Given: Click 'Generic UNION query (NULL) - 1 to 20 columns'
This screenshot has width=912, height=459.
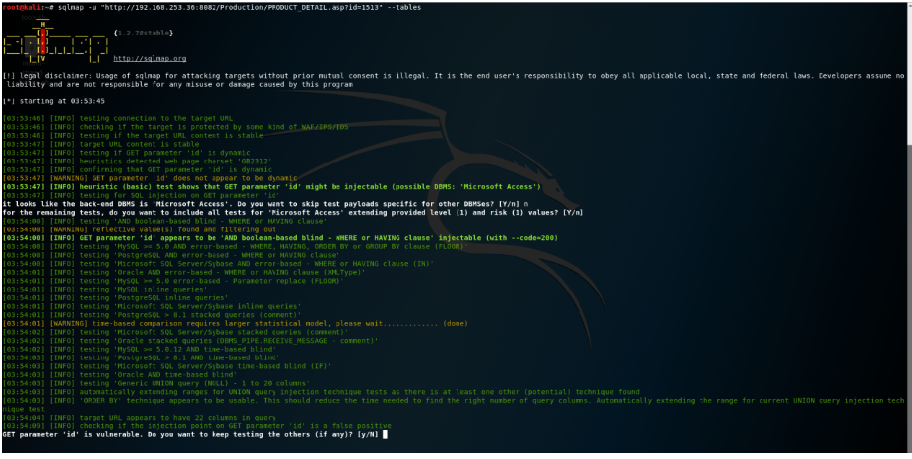Looking at the screenshot, I should pyautogui.click(x=156, y=383).
